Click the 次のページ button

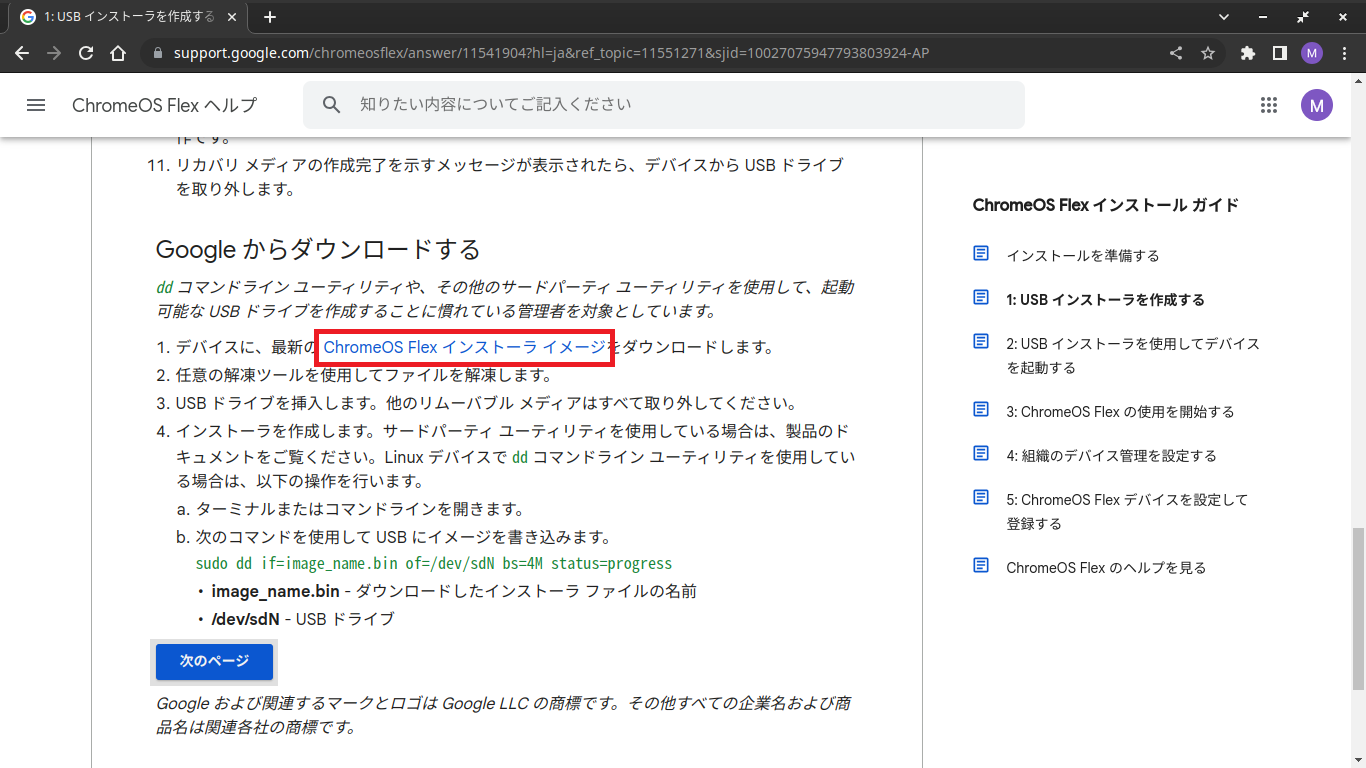[x=214, y=662]
